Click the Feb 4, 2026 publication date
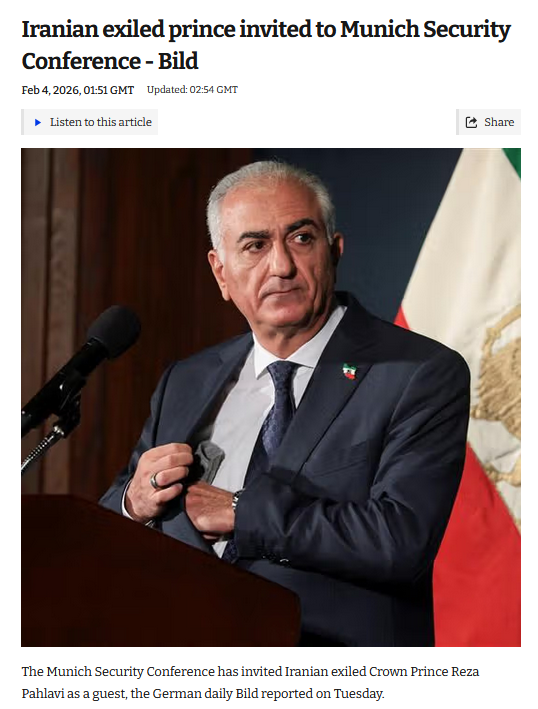 click(x=78, y=90)
